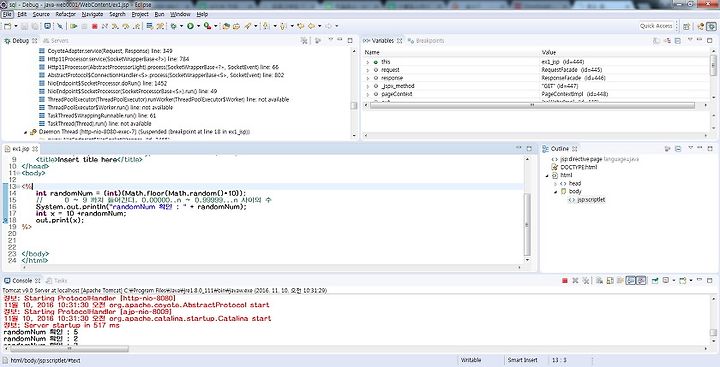Viewport: 720px width, 367px height.
Task: Click Show Logical Structure icon in Variables view
Action: [x=667, y=41]
